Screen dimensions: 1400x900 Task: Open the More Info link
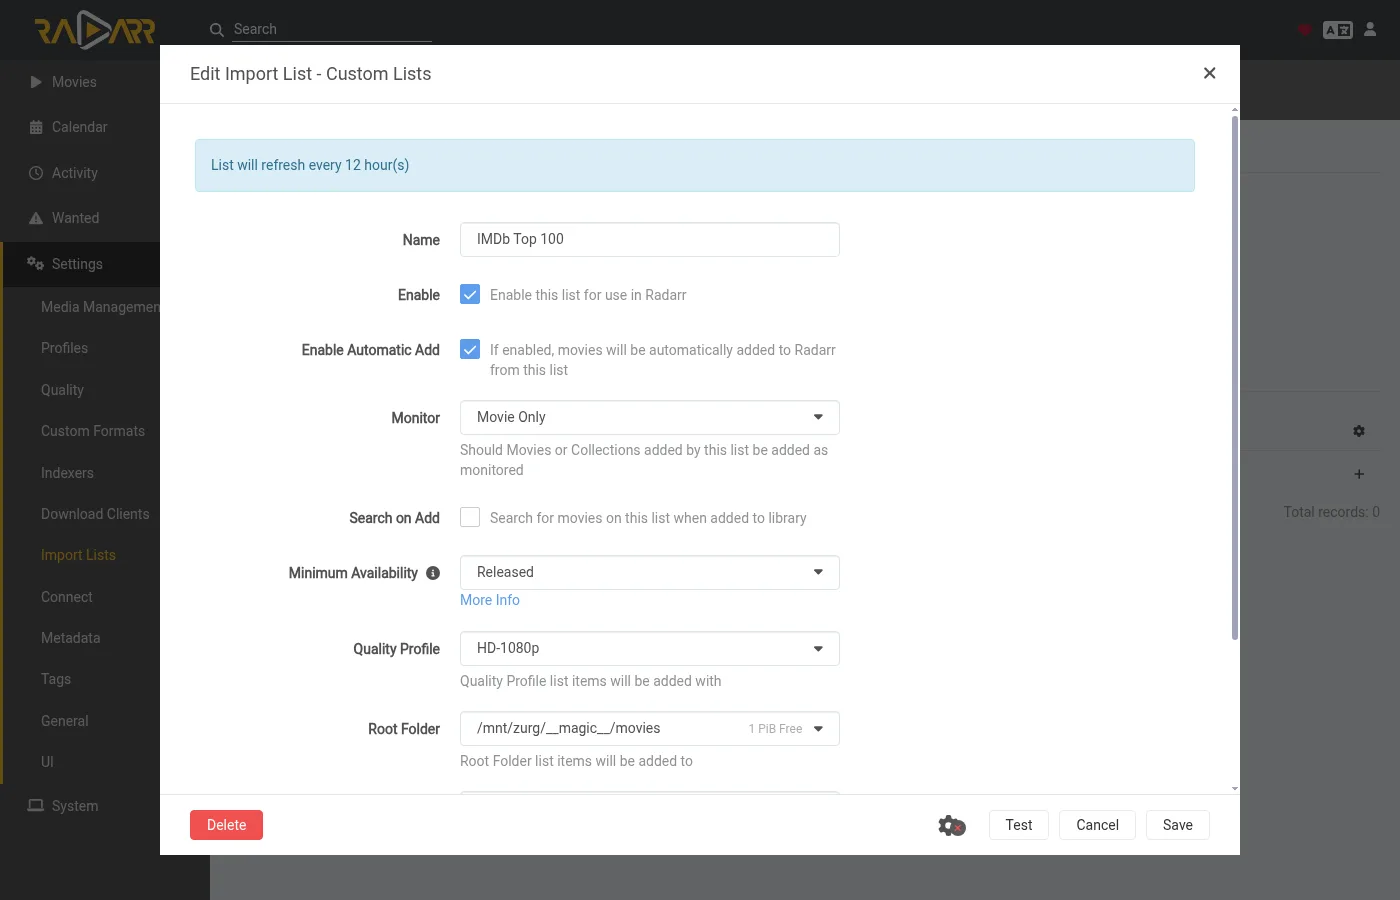click(x=490, y=600)
